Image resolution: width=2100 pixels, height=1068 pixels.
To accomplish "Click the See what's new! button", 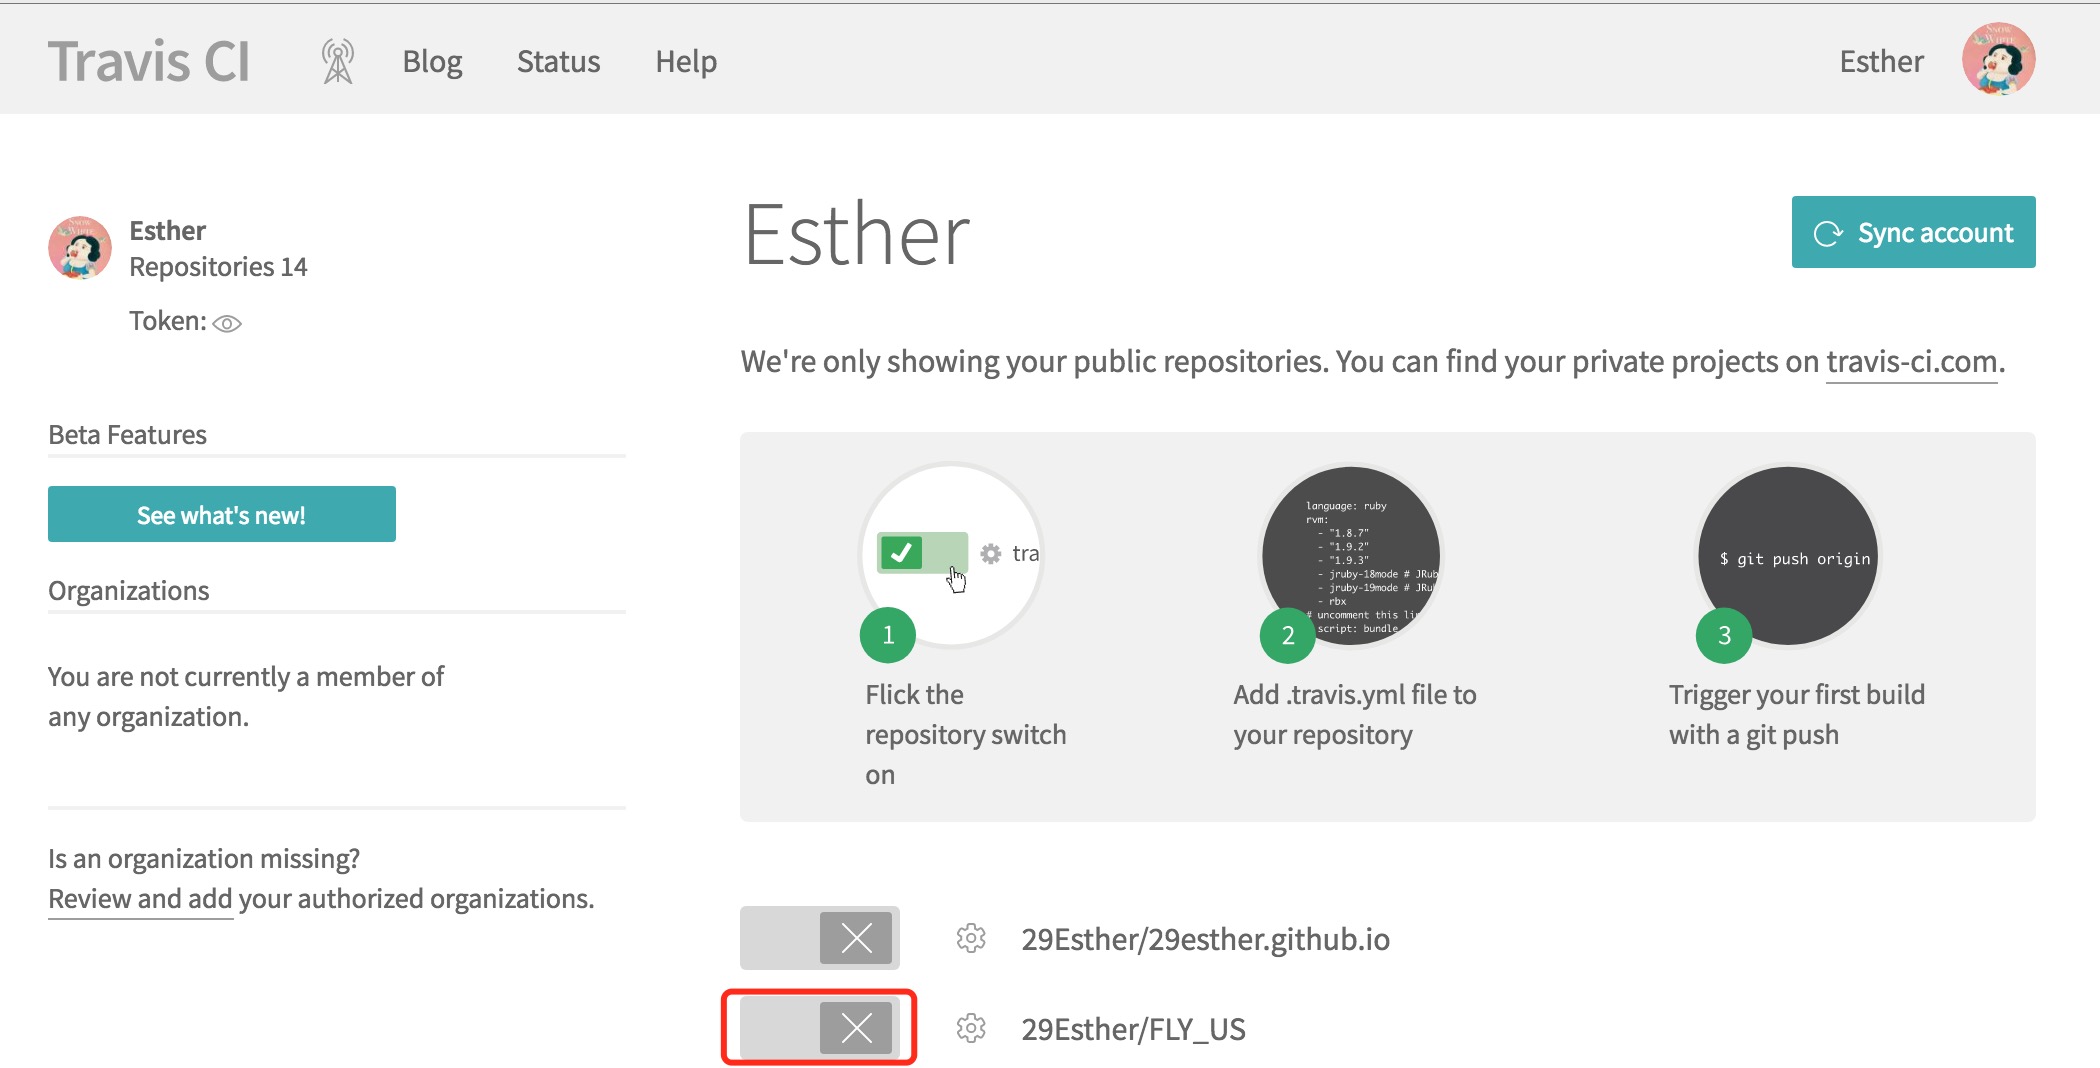I will point(221,514).
